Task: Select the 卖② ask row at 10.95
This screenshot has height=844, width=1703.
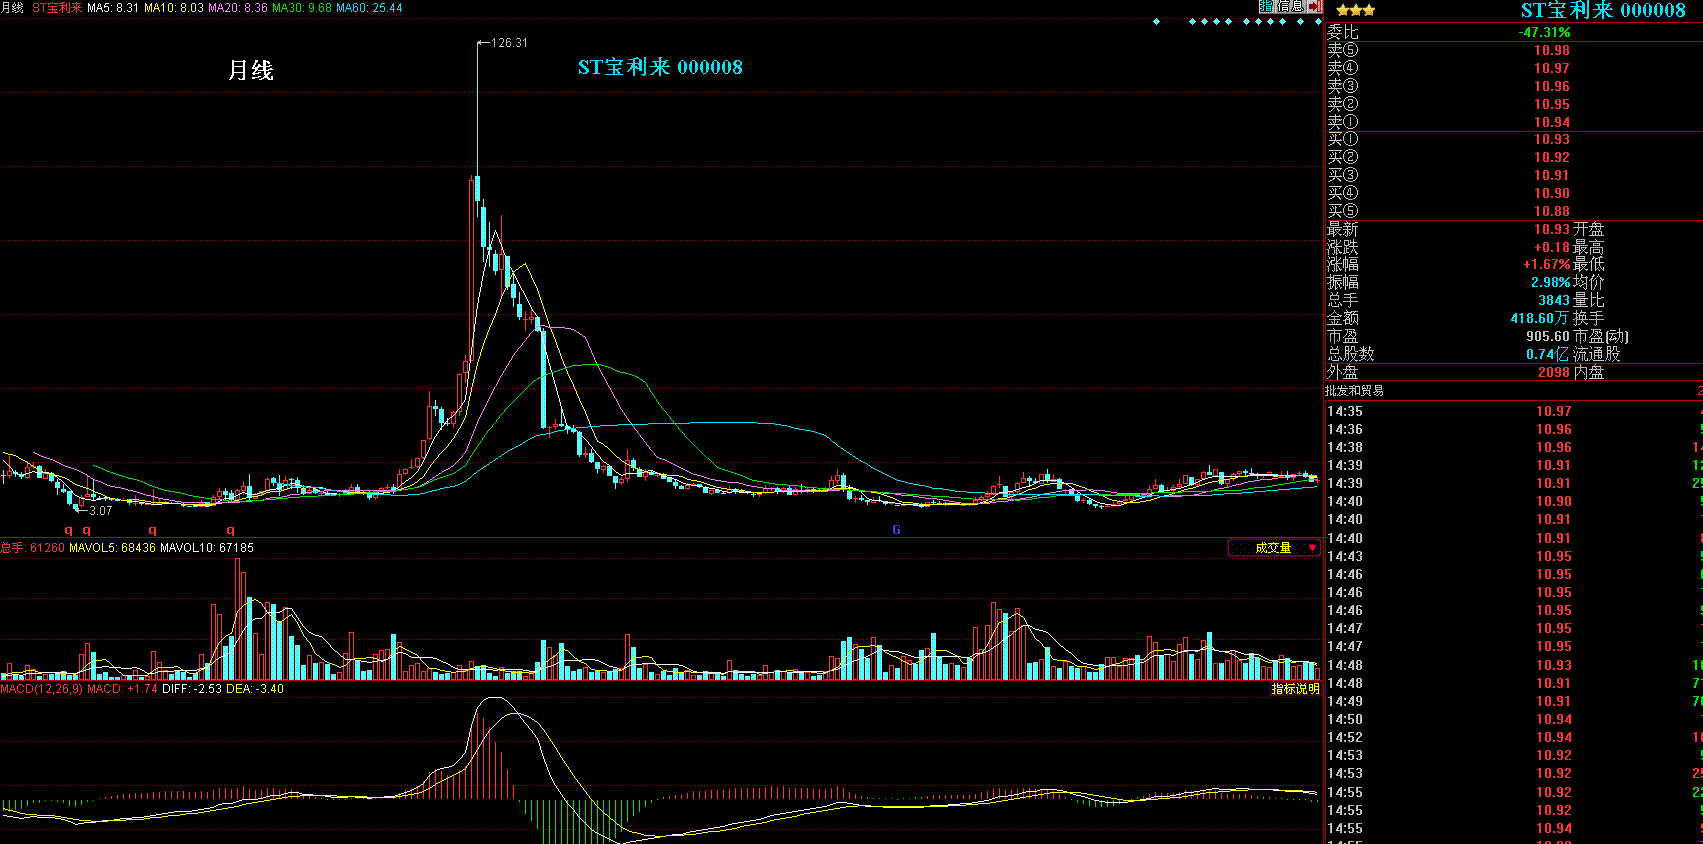Action: pyautogui.click(x=1514, y=104)
